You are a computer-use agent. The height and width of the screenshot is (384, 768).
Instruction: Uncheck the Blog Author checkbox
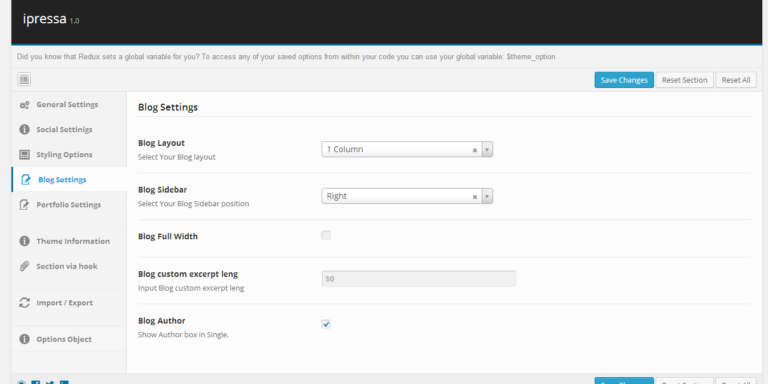[x=326, y=324]
